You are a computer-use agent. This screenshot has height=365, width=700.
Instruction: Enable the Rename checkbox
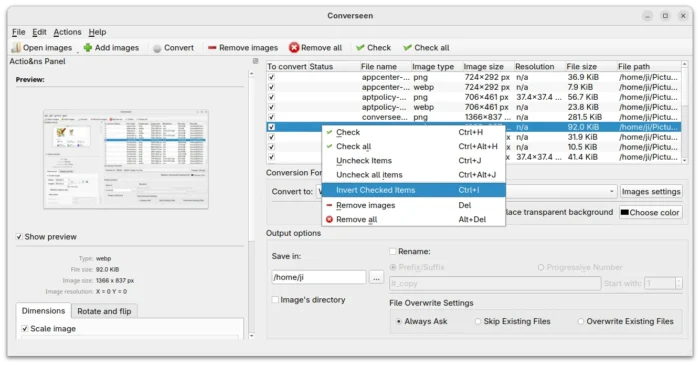(x=393, y=251)
